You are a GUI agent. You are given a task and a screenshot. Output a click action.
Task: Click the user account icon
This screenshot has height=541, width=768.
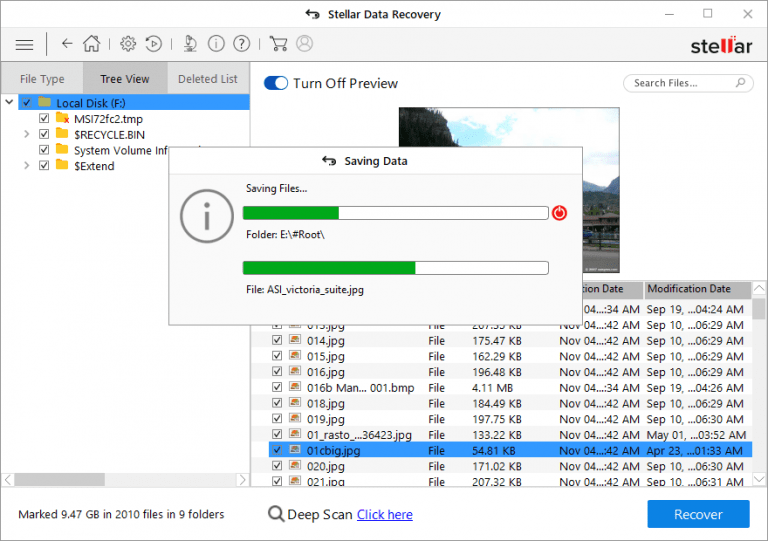tap(304, 44)
